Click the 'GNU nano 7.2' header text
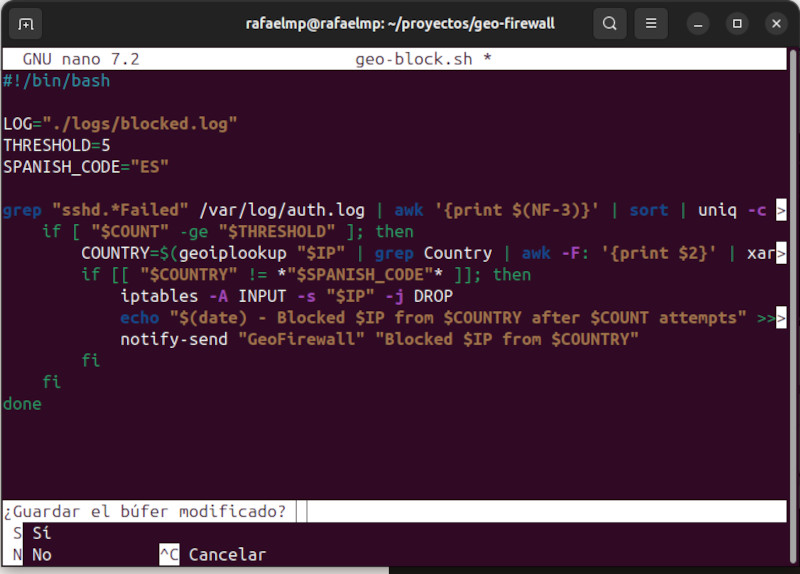Screen dimensions: 800x574 [x=81, y=59]
